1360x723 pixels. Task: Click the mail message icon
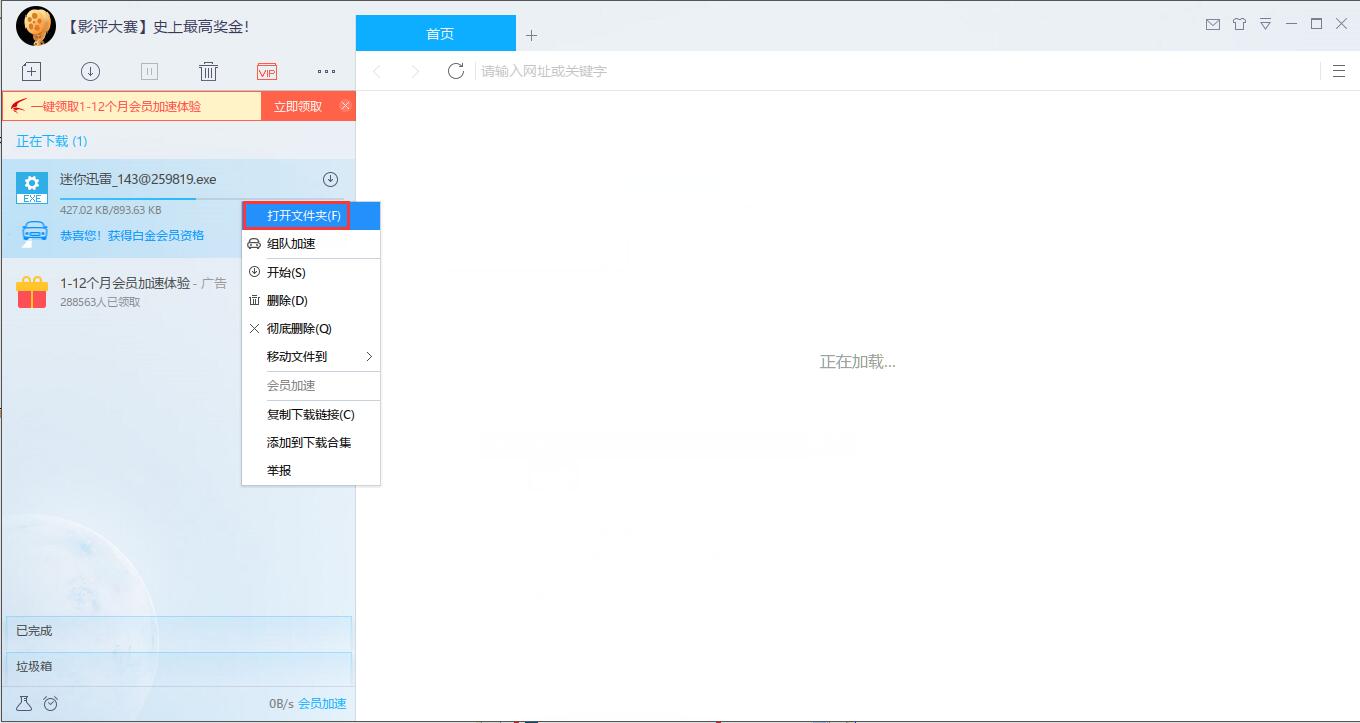click(1212, 24)
